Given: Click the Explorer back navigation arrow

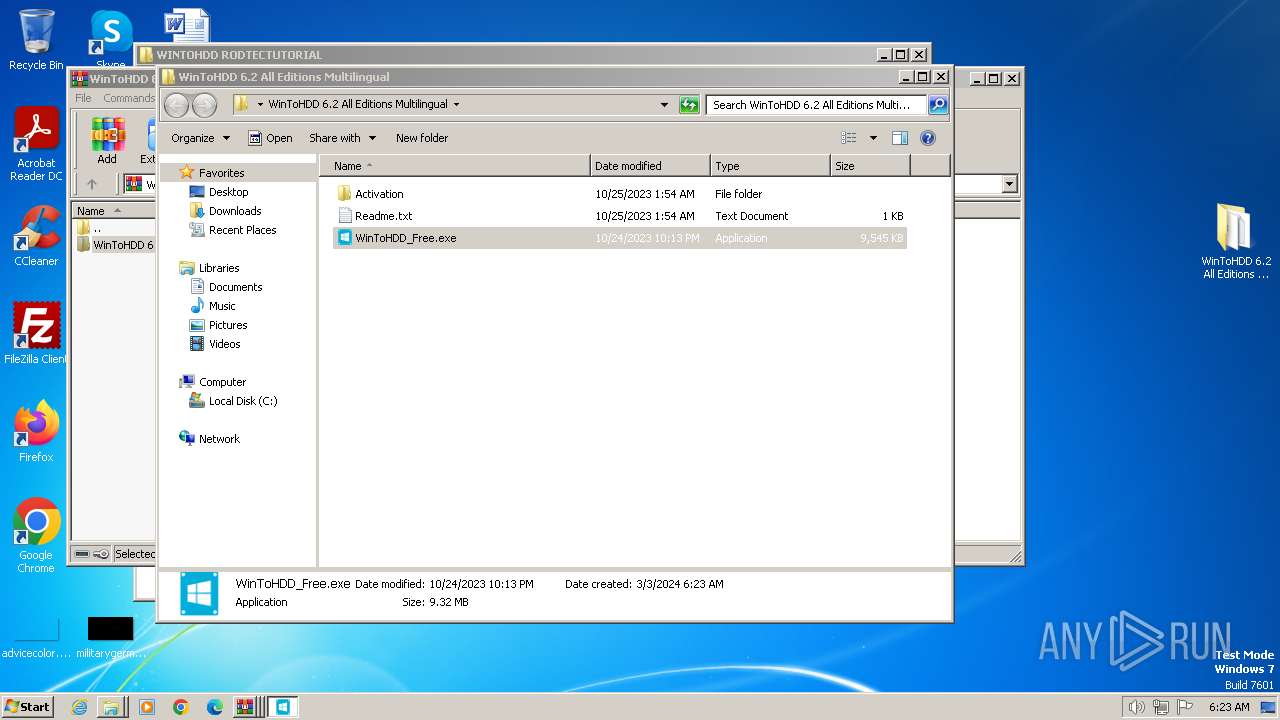Looking at the screenshot, I should coord(176,105).
